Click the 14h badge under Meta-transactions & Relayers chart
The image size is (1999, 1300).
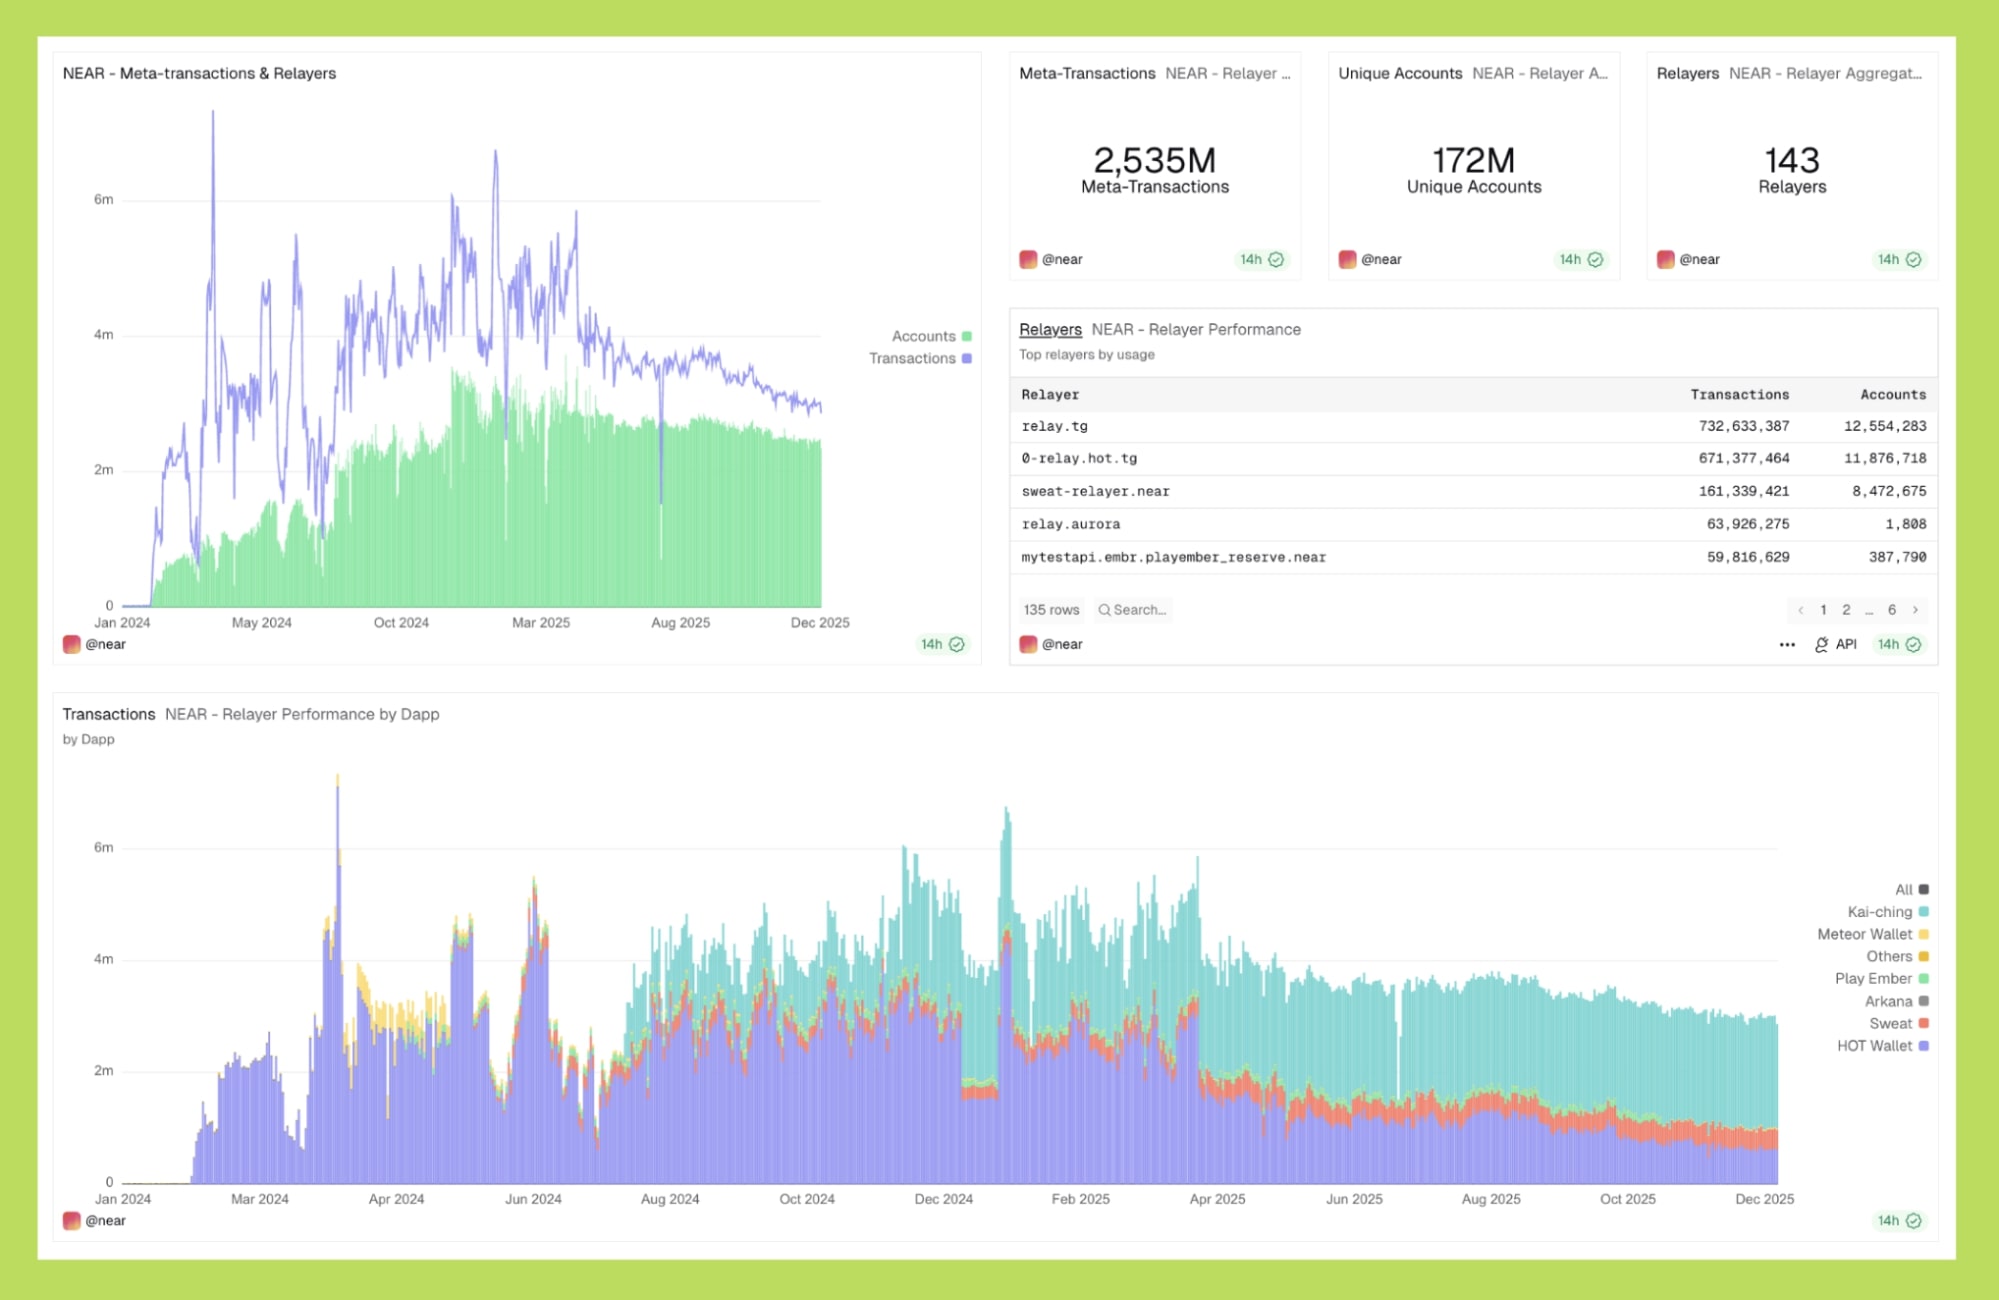[x=941, y=645]
